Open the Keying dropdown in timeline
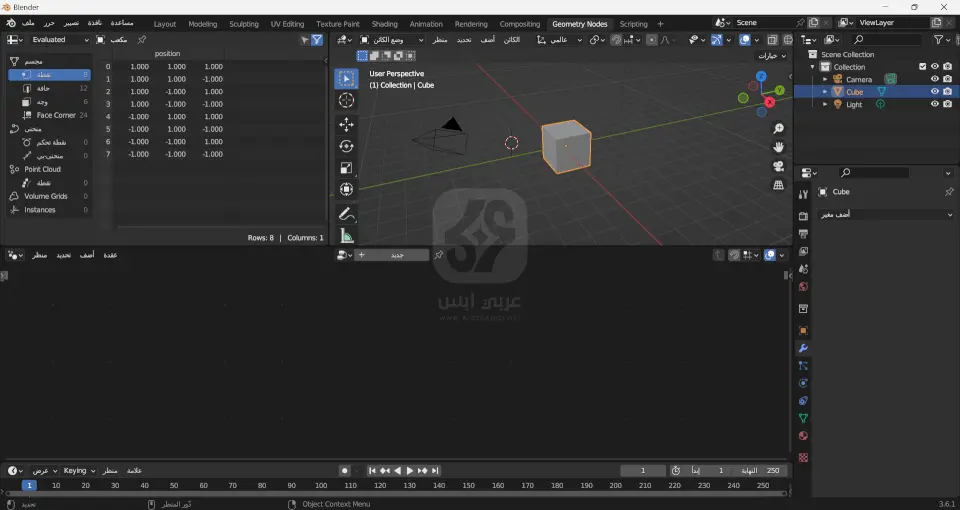This screenshot has height=510, width=960. pyautogui.click(x=79, y=471)
